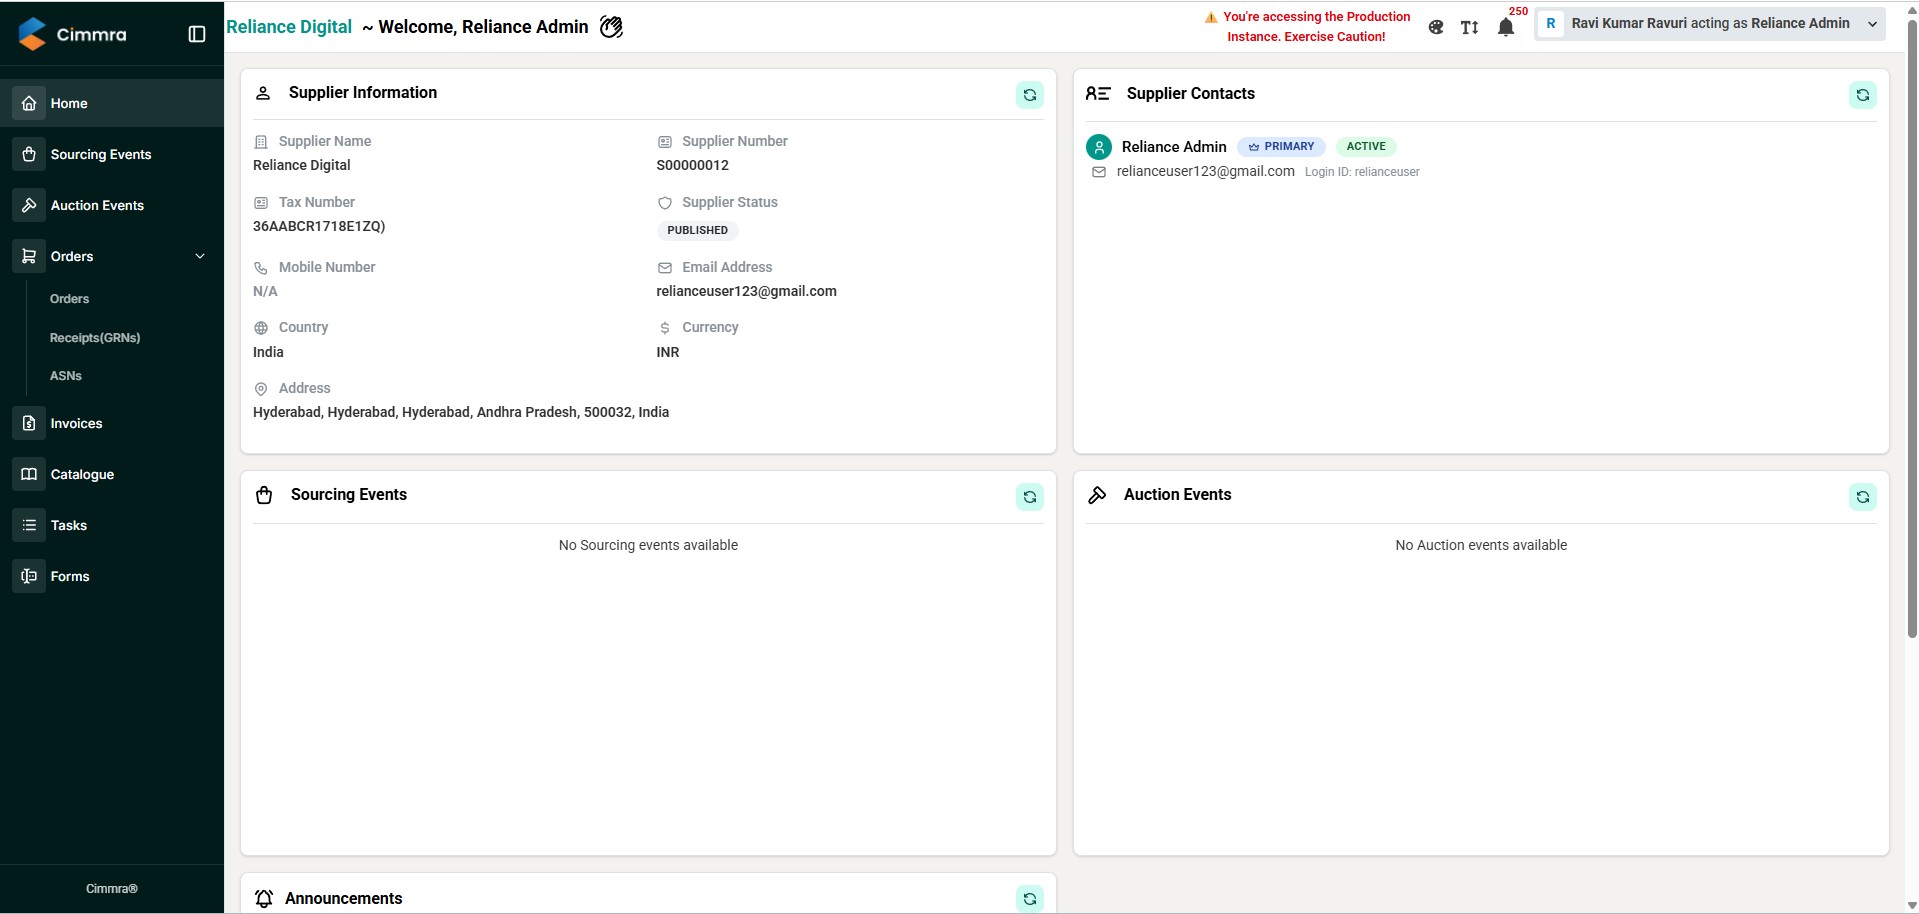Click the ACTIVE status badge

tap(1366, 147)
